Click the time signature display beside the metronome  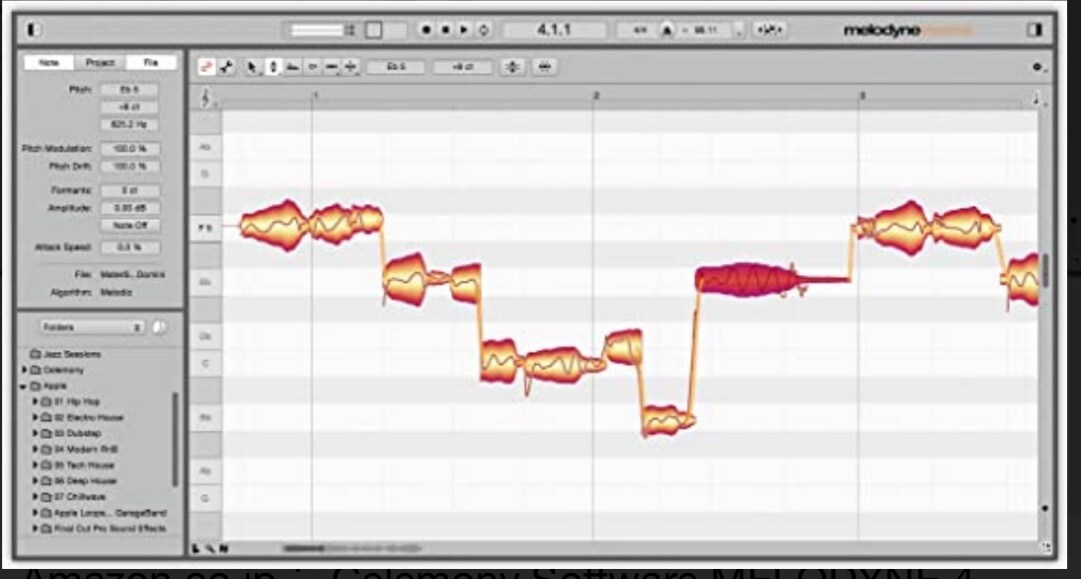click(640, 31)
